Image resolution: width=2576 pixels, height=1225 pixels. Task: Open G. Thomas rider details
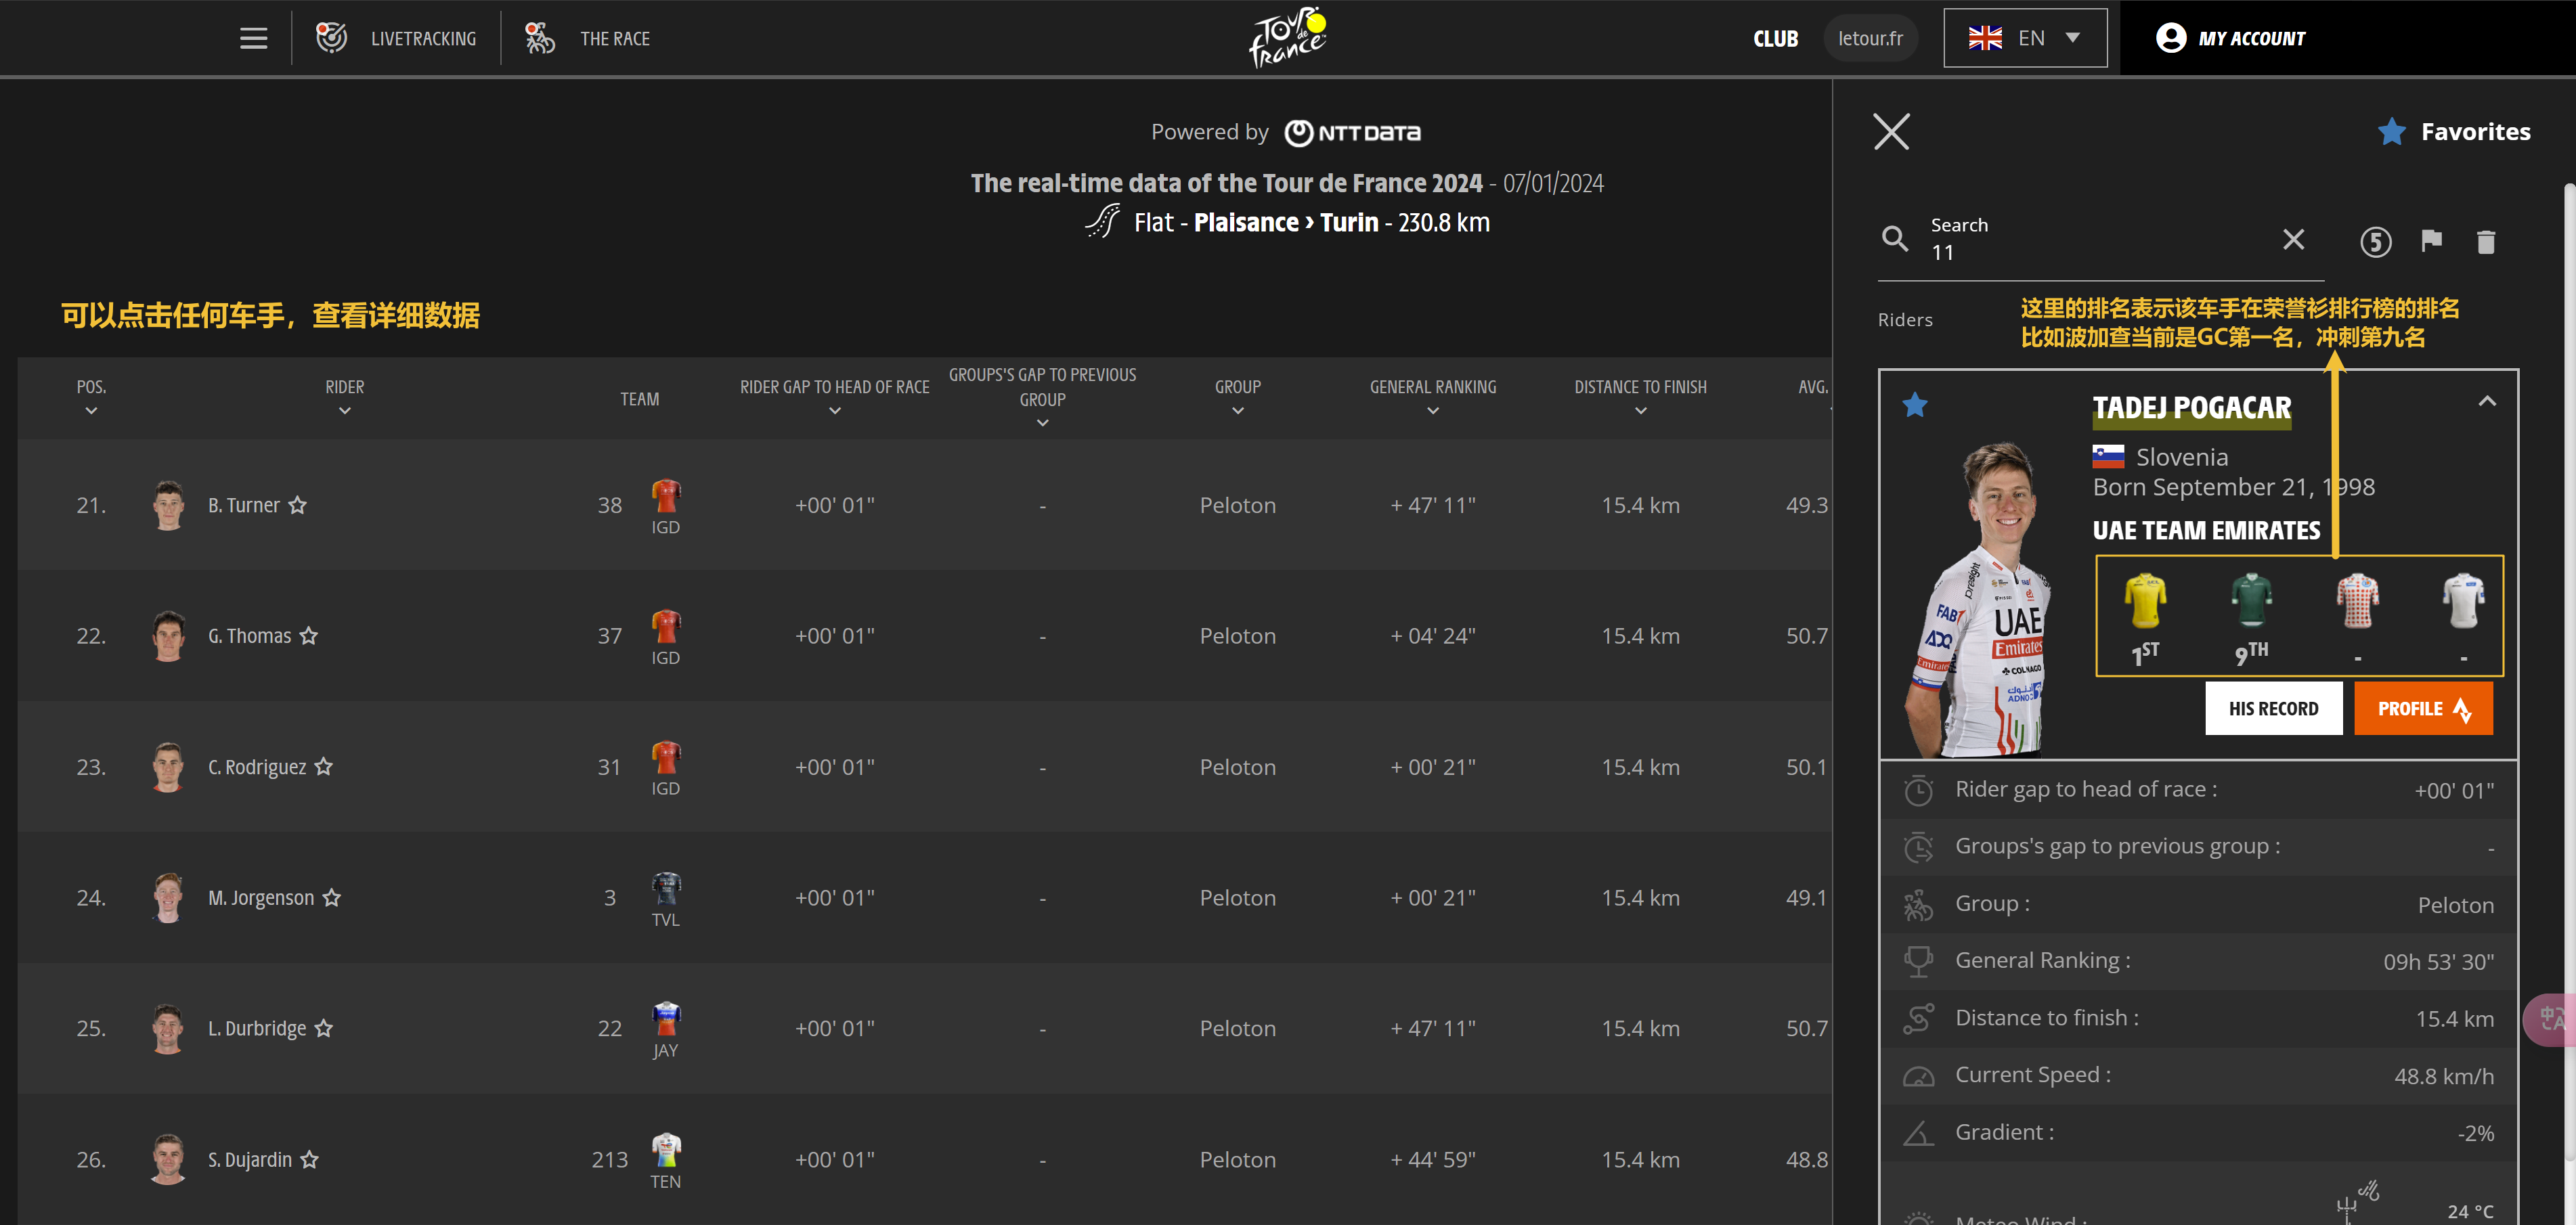tap(249, 636)
